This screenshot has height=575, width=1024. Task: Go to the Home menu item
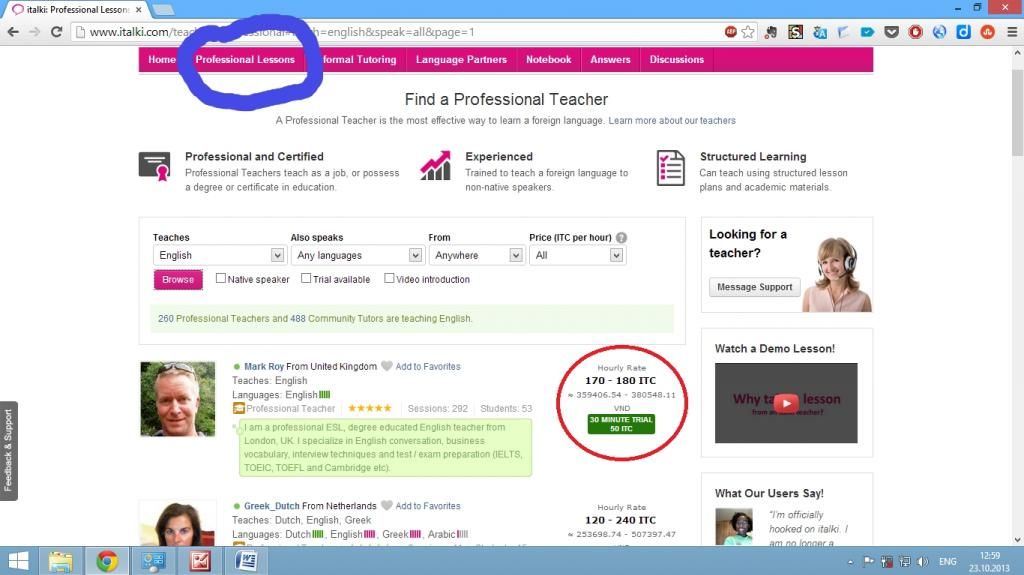(161, 59)
